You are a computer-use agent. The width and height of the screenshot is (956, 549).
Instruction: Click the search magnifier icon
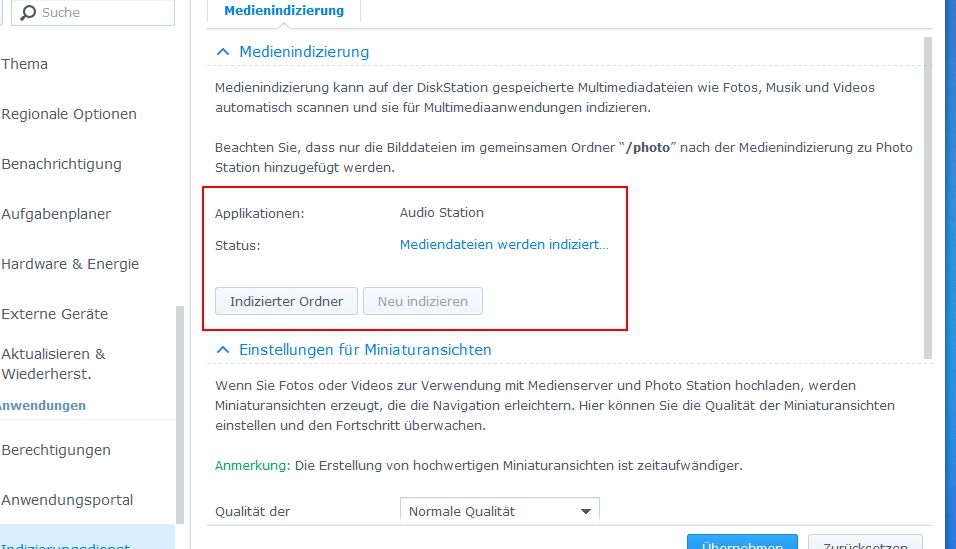tap(27, 13)
